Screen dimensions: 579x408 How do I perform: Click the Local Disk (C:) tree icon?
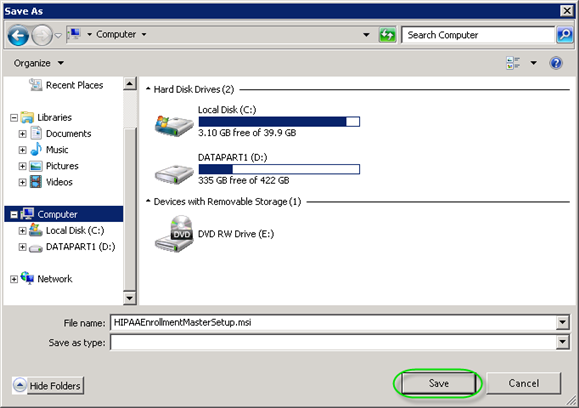pyautogui.click(x=36, y=230)
